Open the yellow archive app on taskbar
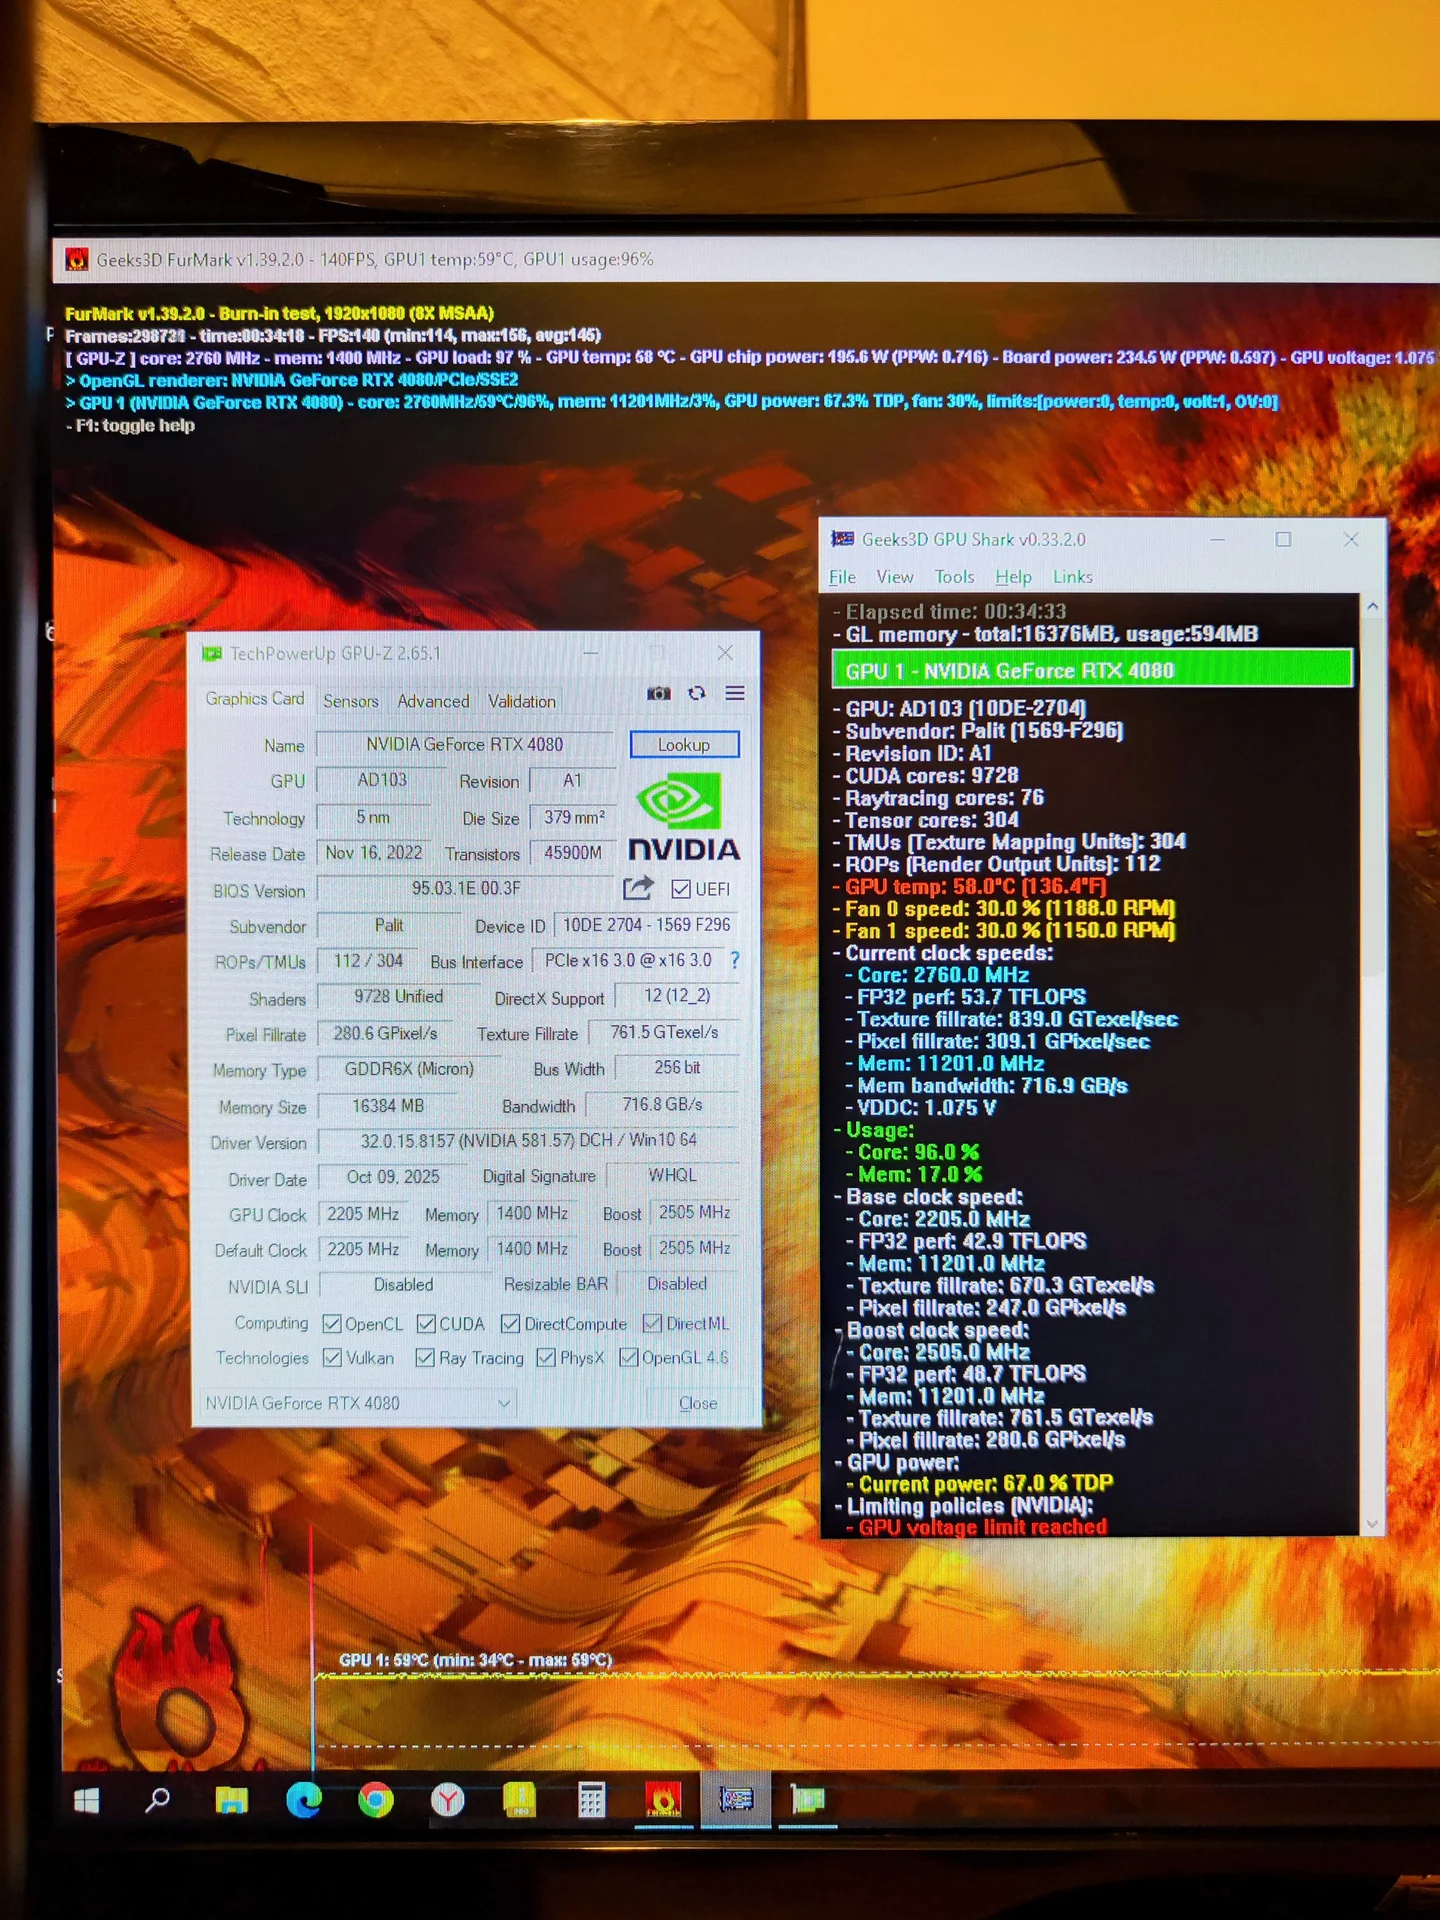Viewport: 1440px width, 1920px height. 519,1800
